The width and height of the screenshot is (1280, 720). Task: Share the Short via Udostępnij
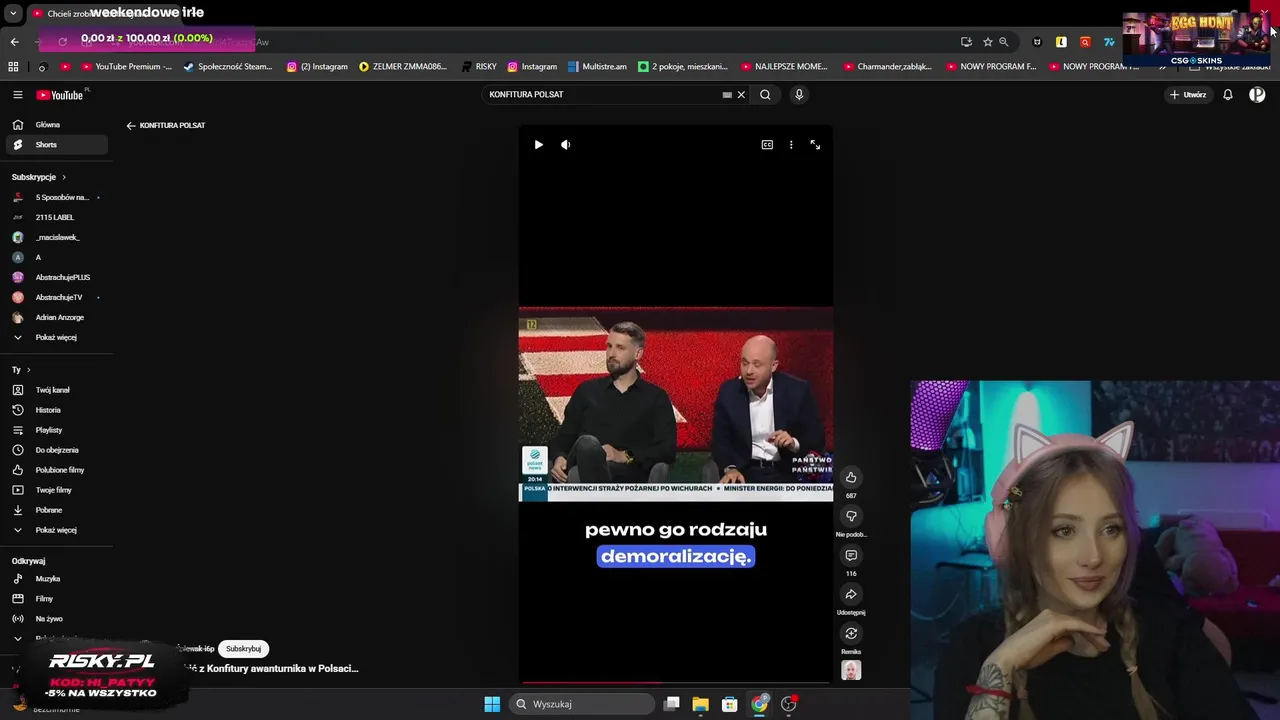pyautogui.click(x=851, y=594)
